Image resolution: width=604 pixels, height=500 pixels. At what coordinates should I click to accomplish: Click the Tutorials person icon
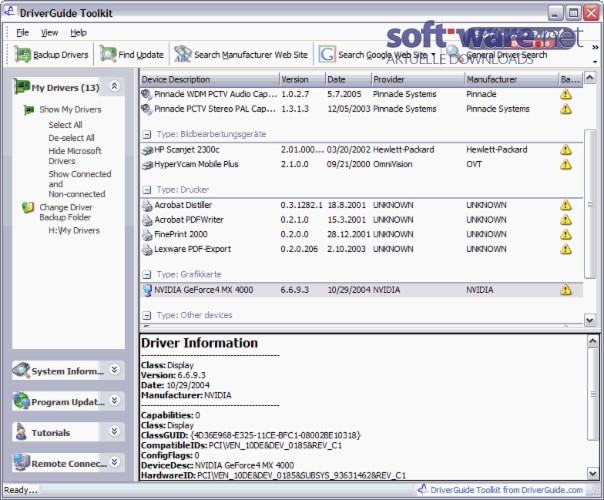tap(21, 432)
